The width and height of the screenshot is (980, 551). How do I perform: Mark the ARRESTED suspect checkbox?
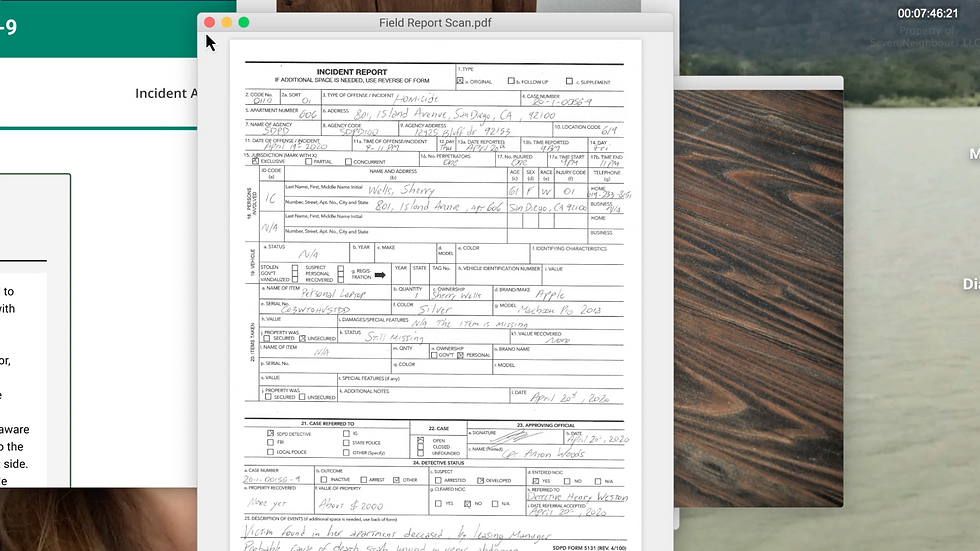point(438,480)
